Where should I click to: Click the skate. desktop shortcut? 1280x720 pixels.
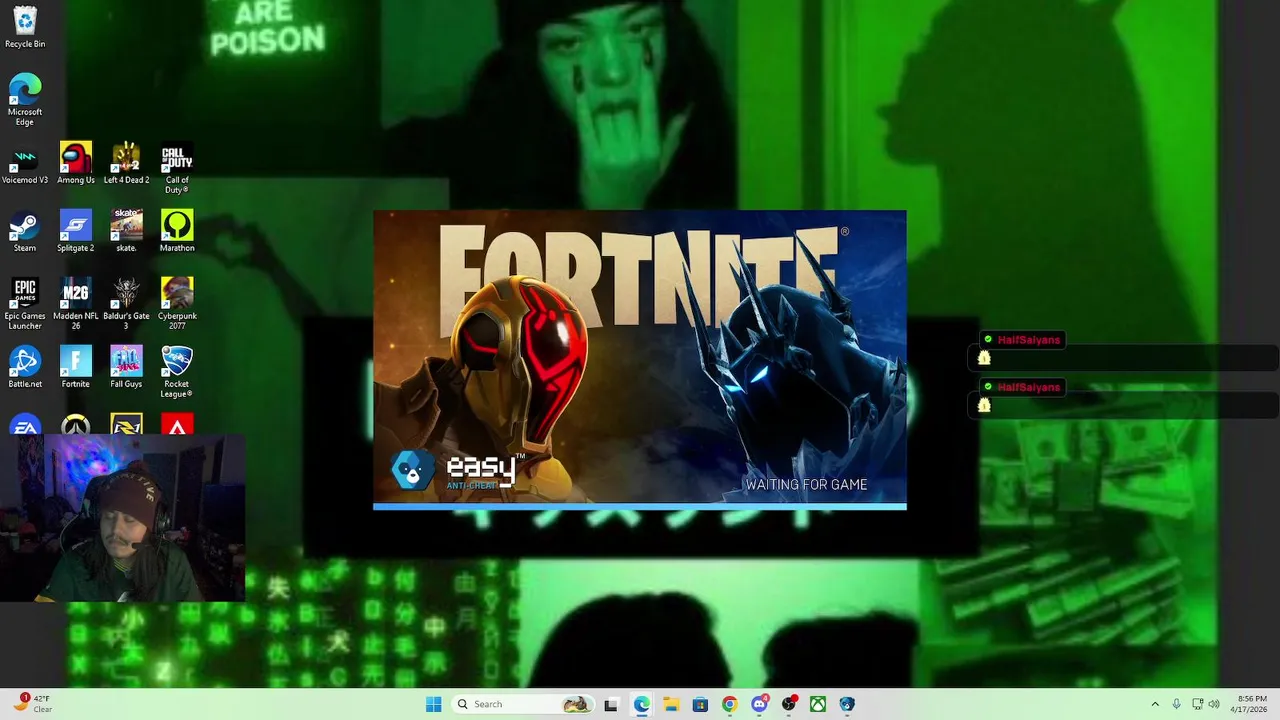[126, 232]
